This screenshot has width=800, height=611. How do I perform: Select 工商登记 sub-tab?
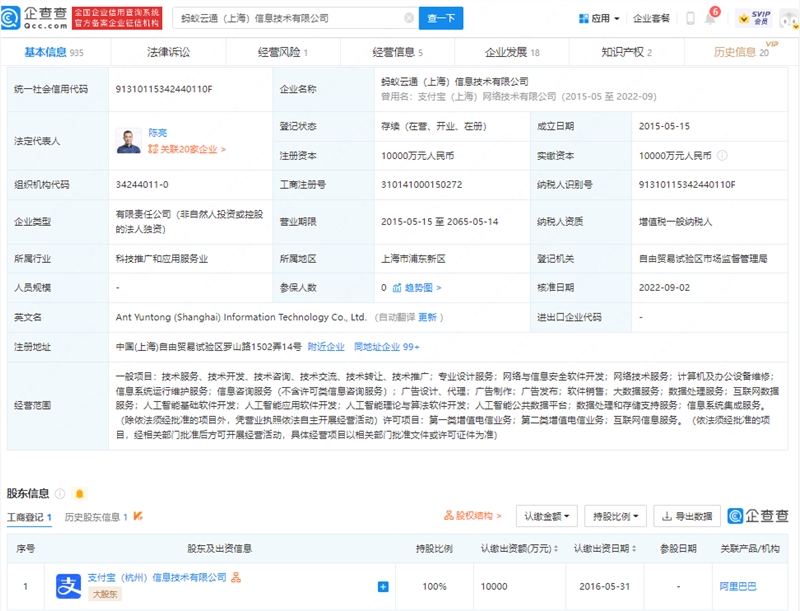pyautogui.click(x=30, y=517)
